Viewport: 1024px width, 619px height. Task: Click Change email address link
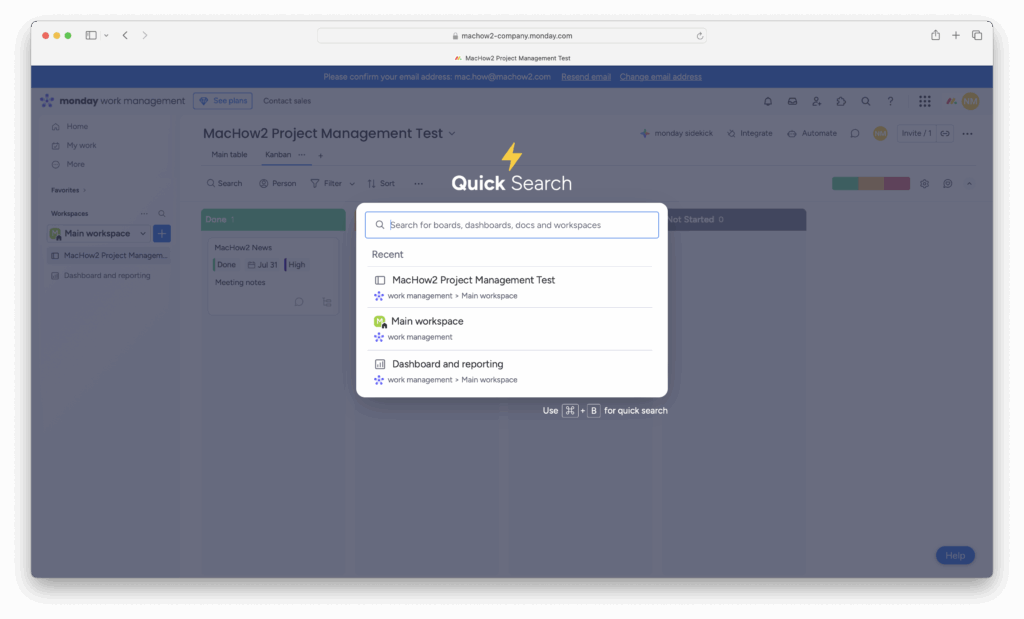point(660,77)
